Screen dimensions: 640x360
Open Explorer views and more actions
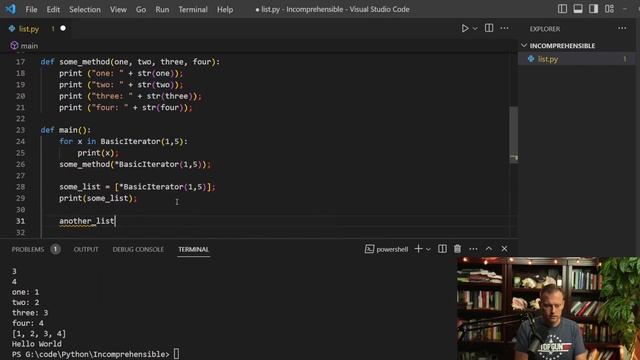(622, 28)
